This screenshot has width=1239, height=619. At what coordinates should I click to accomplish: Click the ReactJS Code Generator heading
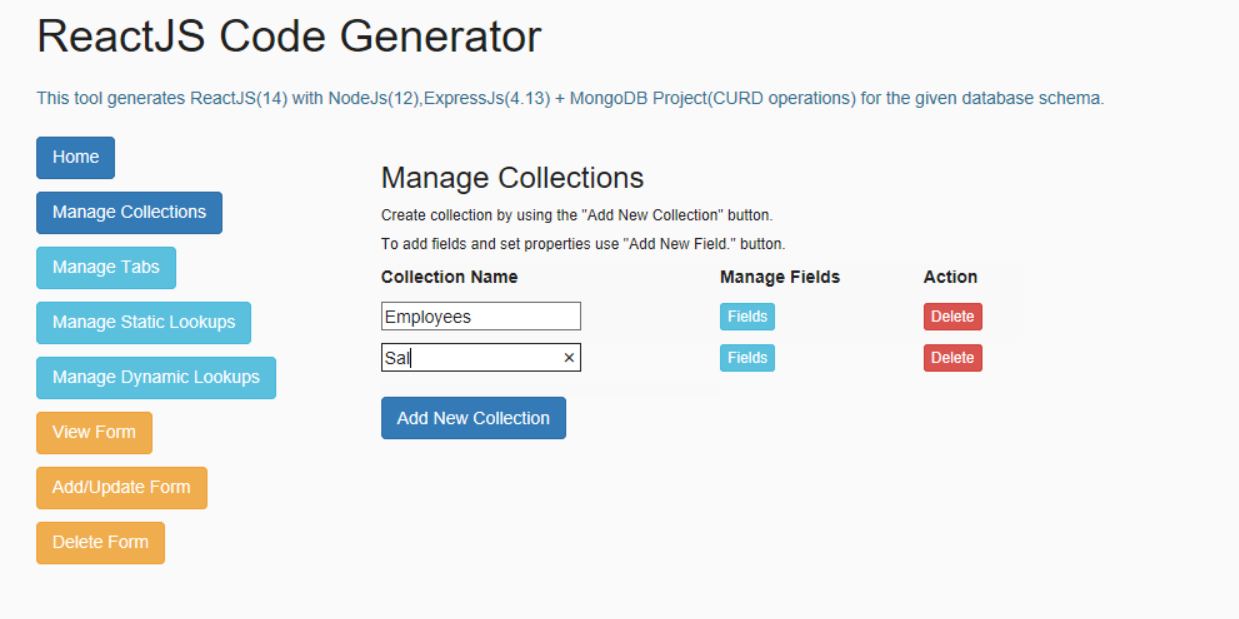click(x=289, y=37)
